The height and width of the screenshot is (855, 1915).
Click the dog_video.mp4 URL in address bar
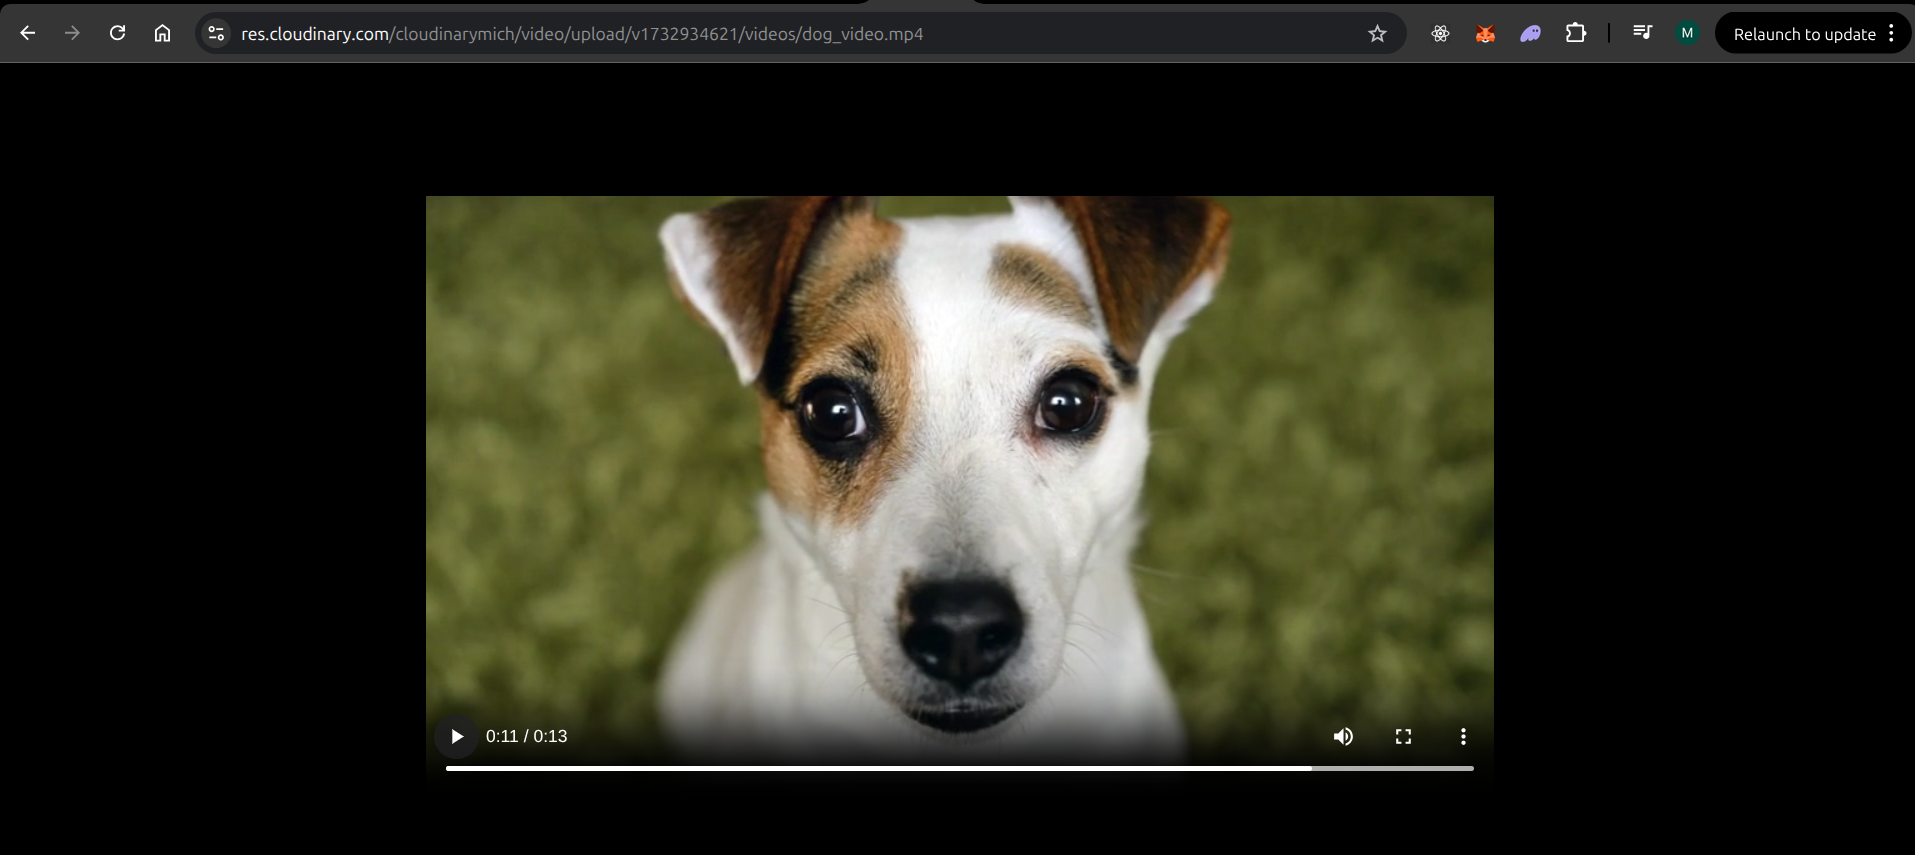pyautogui.click(x=582, y=34)
